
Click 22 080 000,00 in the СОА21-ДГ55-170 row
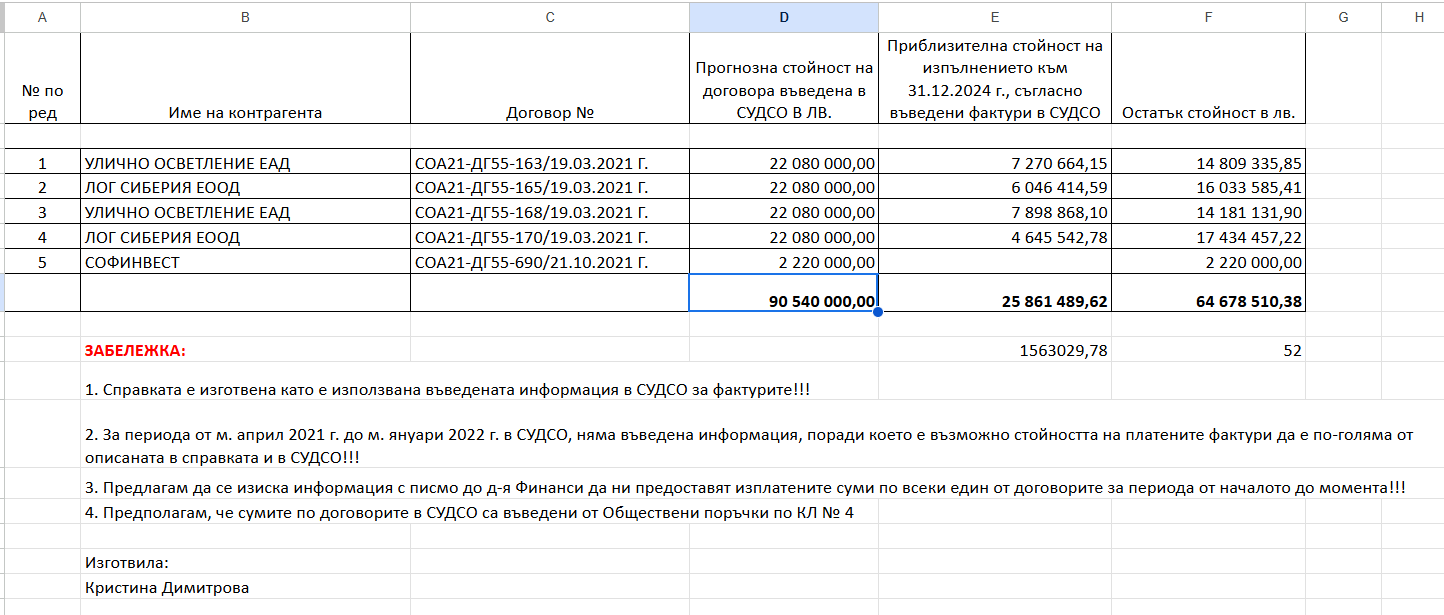[784, 238]
